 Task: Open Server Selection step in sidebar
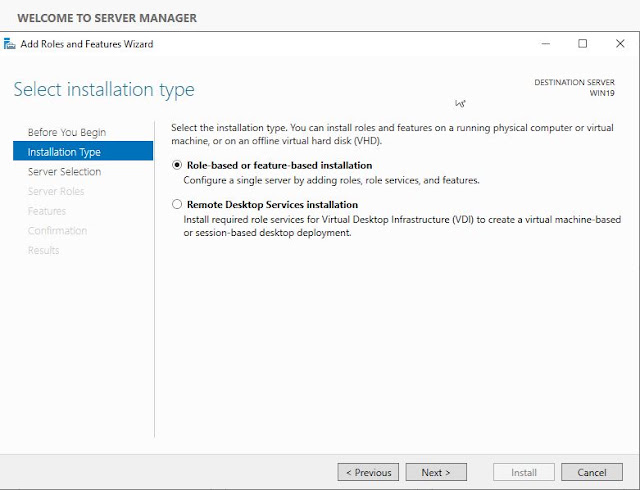(64, 172)
